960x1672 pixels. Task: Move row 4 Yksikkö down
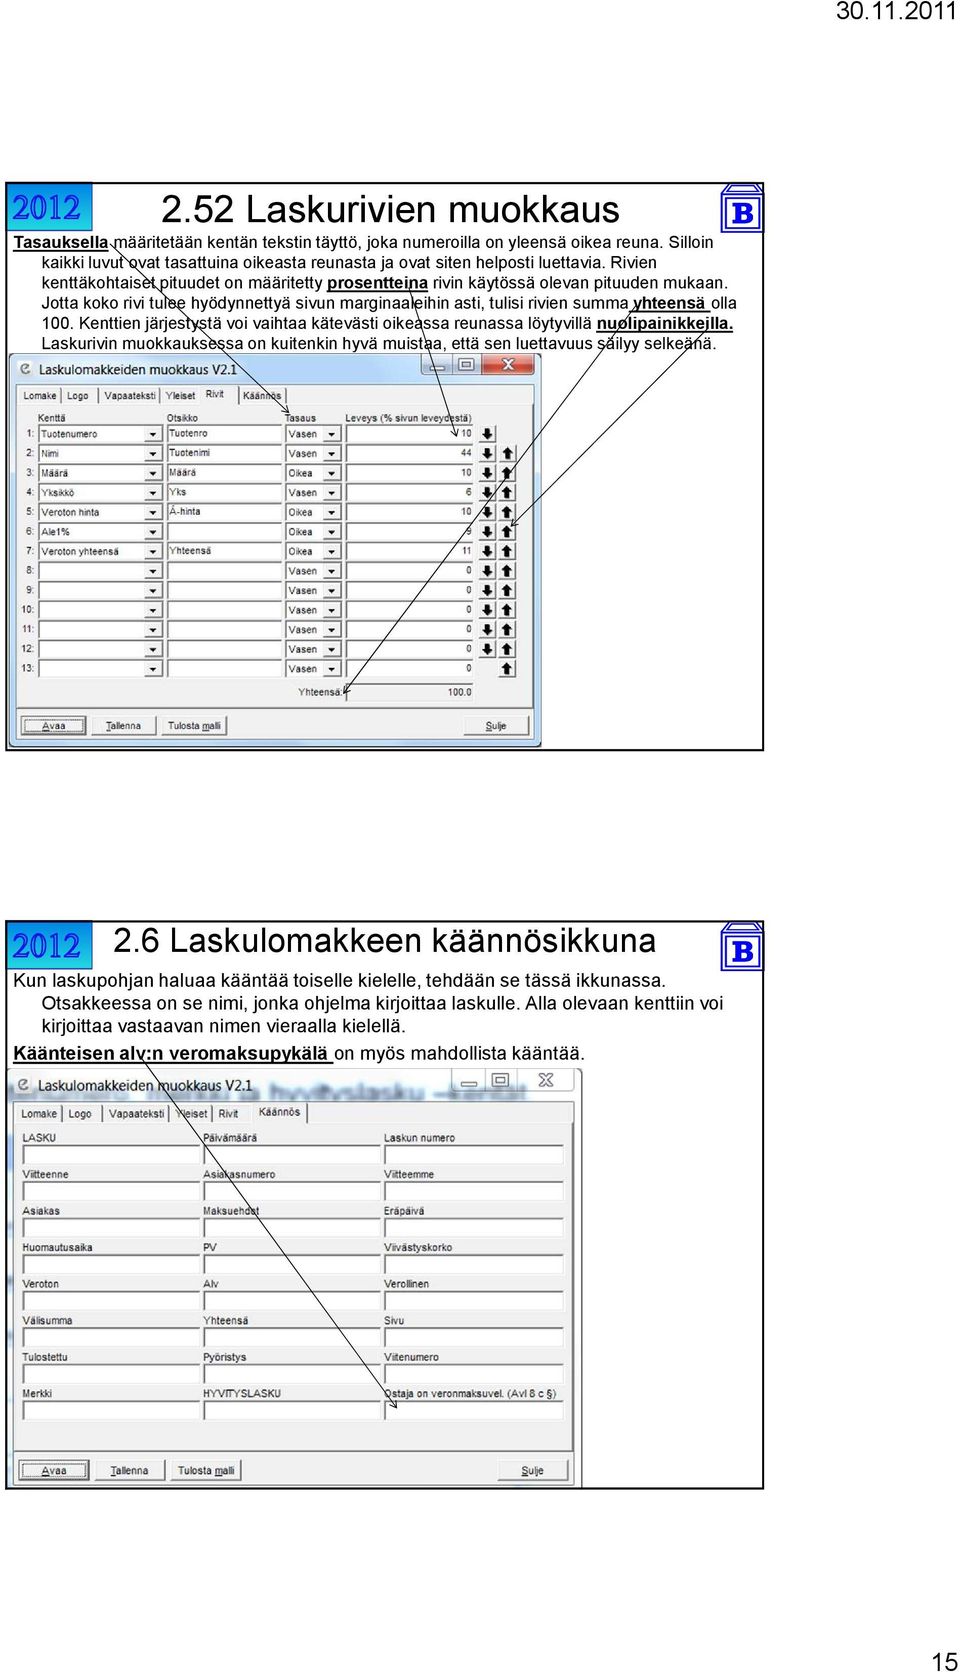coord(487,492)
